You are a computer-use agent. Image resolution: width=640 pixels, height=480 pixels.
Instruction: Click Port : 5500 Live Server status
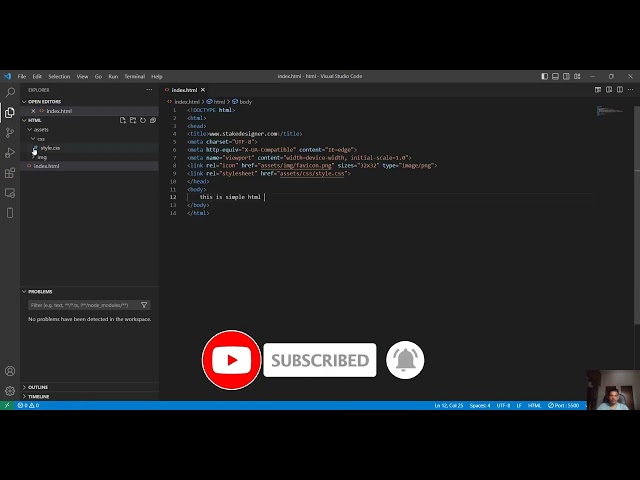coord(564,405)
